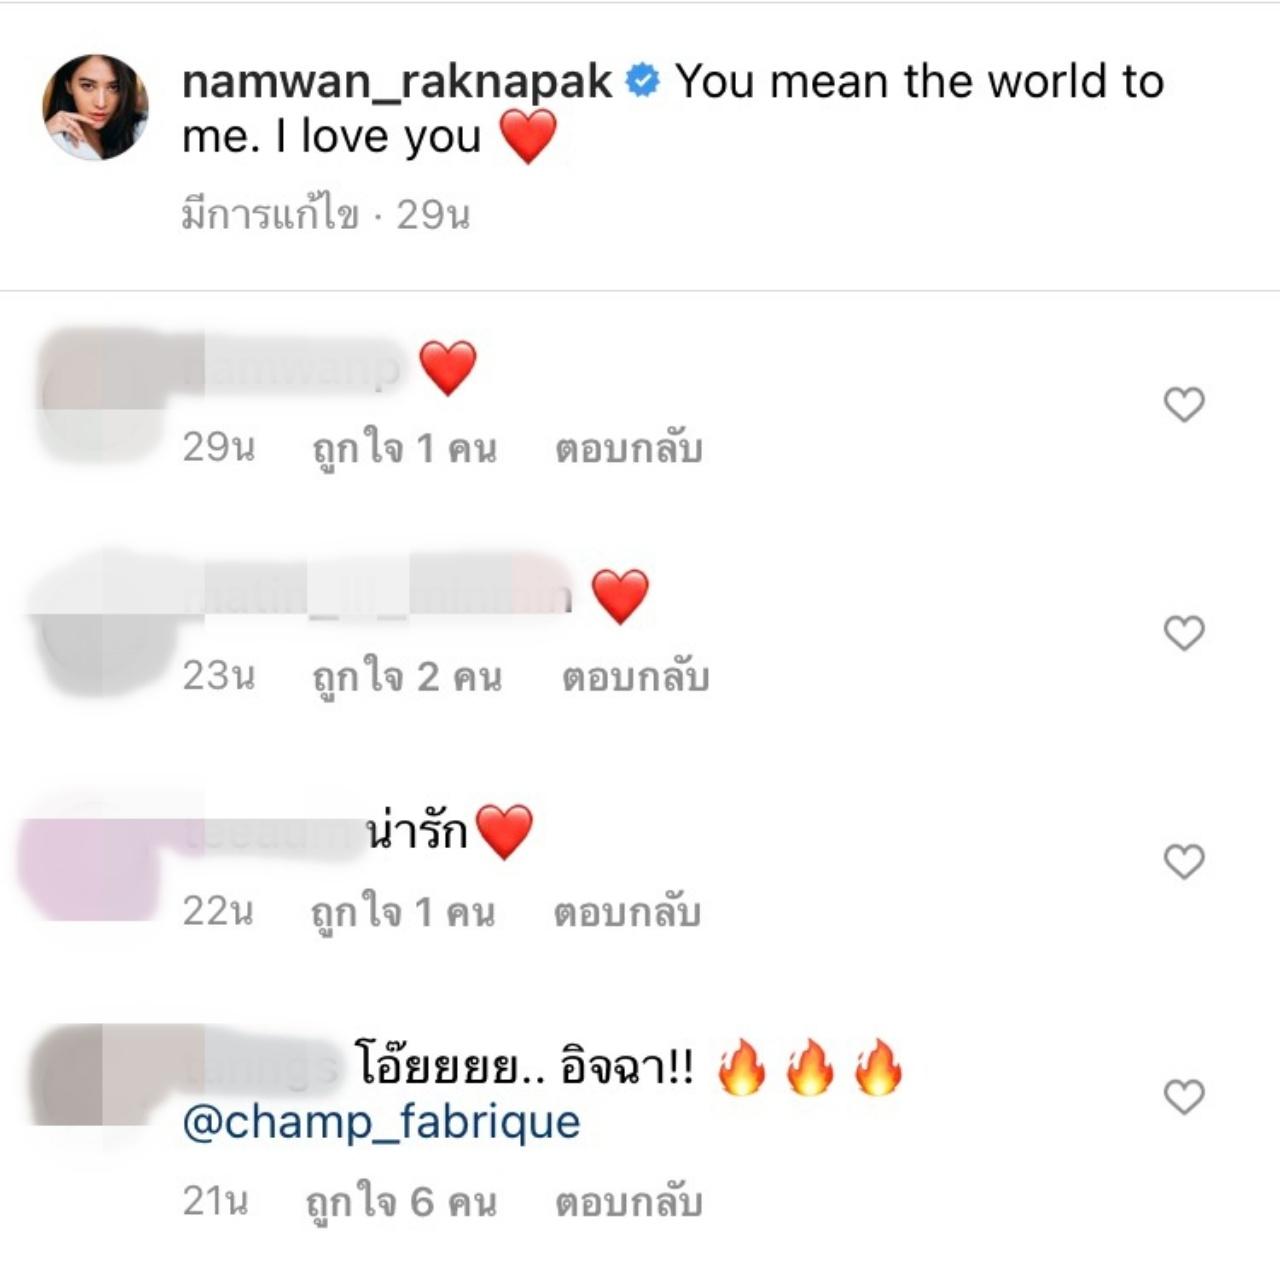Image resolution: width=1280 pixels, height=1286 pixels.
Task: Open blurred avatar of the 23น commenter
Action: [95, 625]
